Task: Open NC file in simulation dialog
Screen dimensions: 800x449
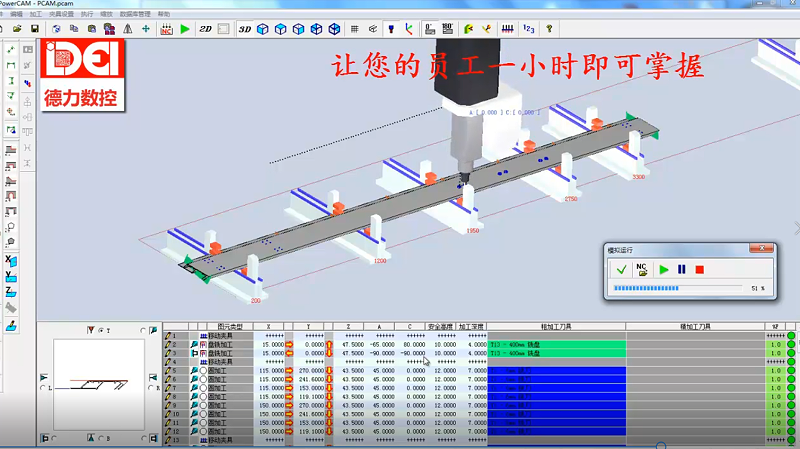Action: (642, 269)
